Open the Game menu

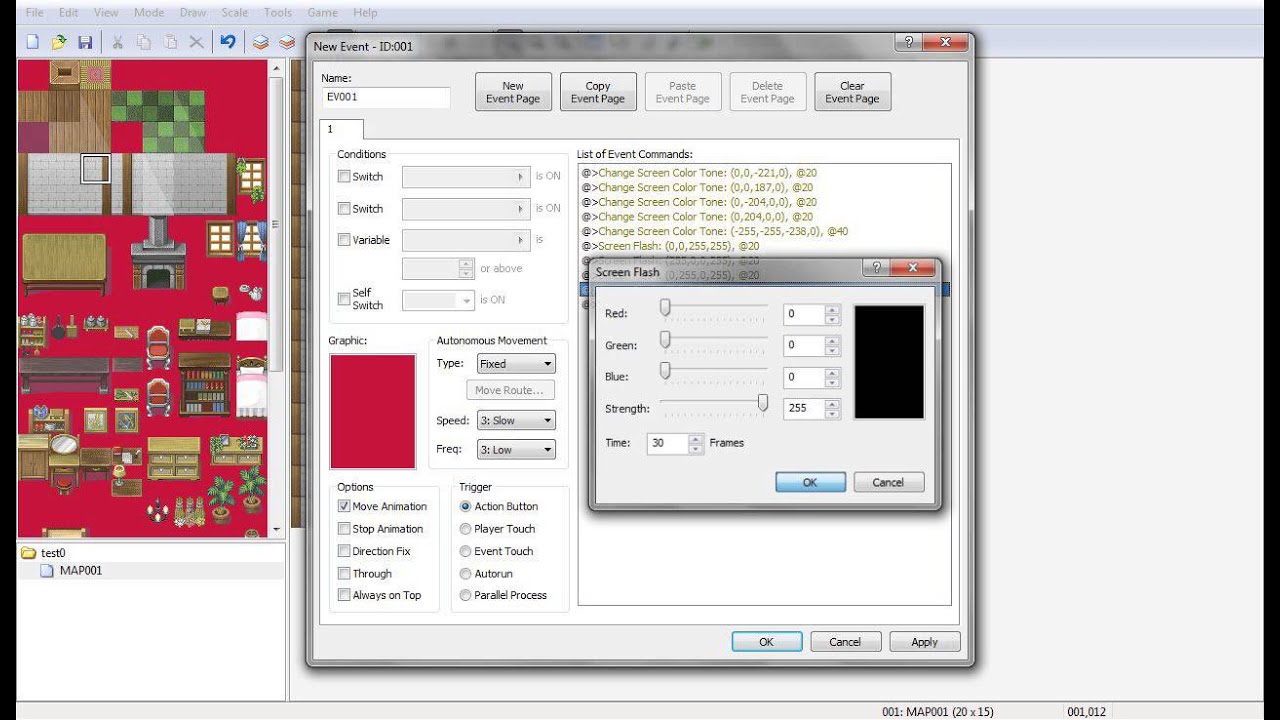[322, 13]
